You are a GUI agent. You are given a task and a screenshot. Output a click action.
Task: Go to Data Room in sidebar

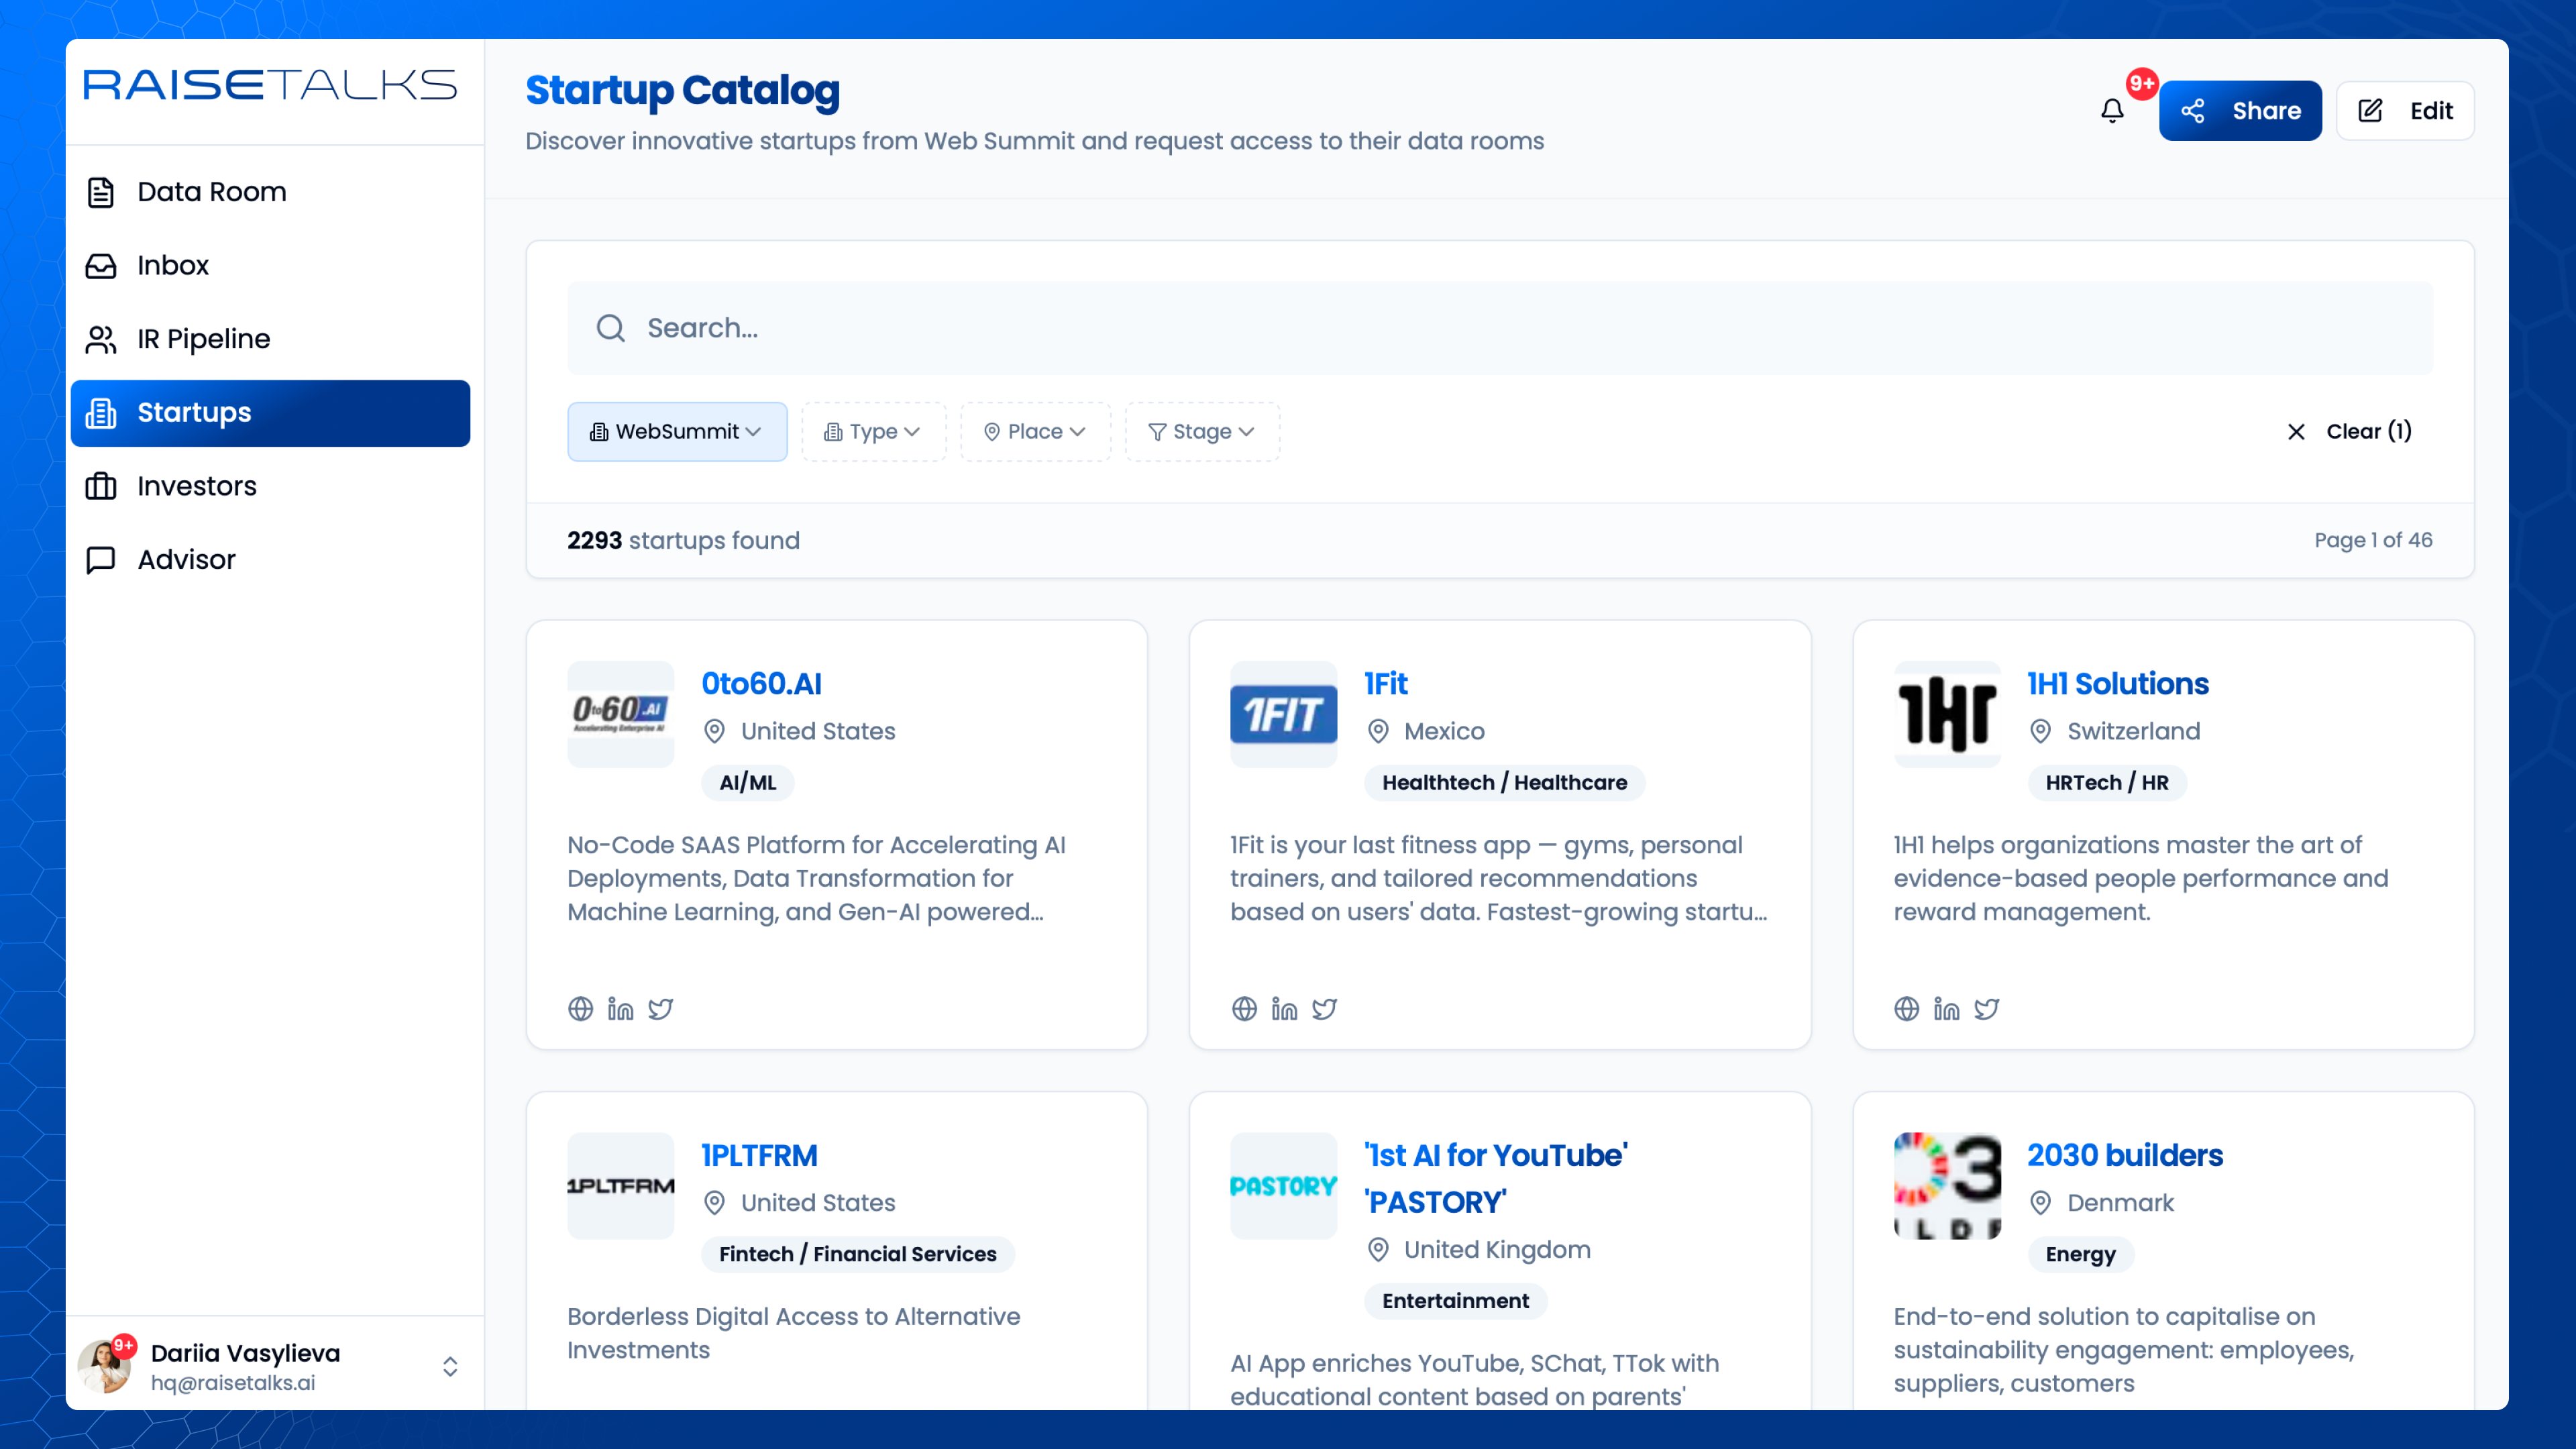(x=211, y=192)
